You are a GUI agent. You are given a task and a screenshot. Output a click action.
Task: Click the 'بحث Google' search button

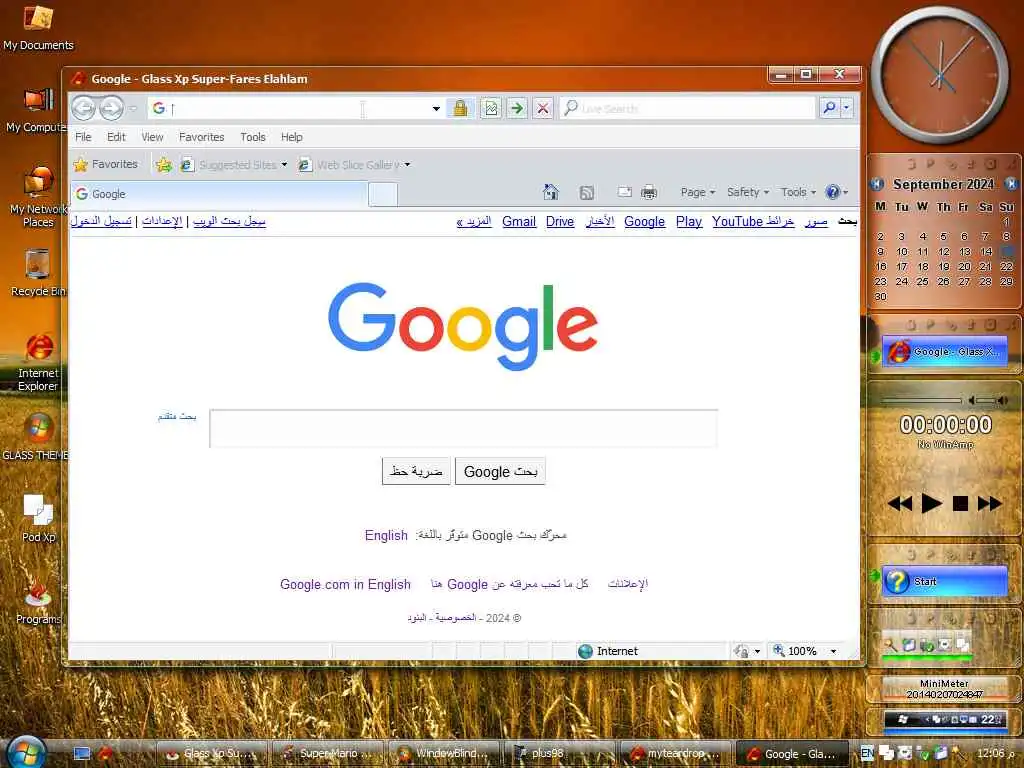(x=500, y=472)
